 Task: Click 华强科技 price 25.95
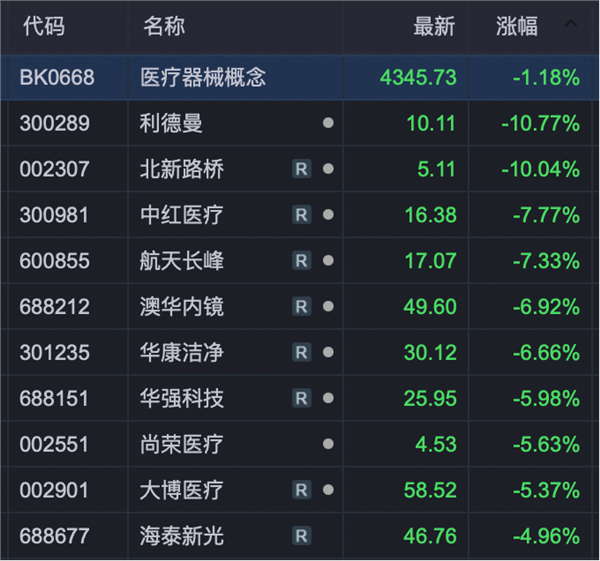(430, 399)
